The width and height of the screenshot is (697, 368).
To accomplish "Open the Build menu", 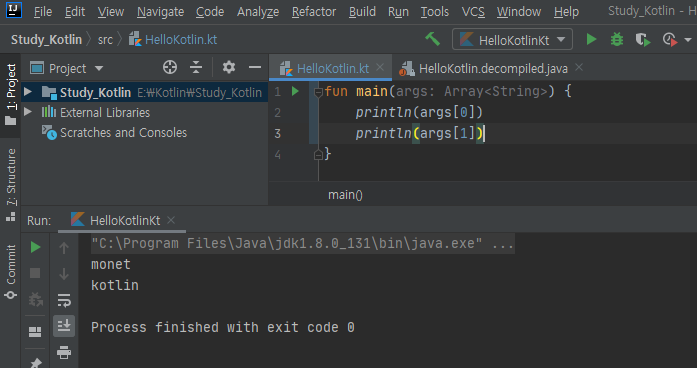I will point(362,12).
